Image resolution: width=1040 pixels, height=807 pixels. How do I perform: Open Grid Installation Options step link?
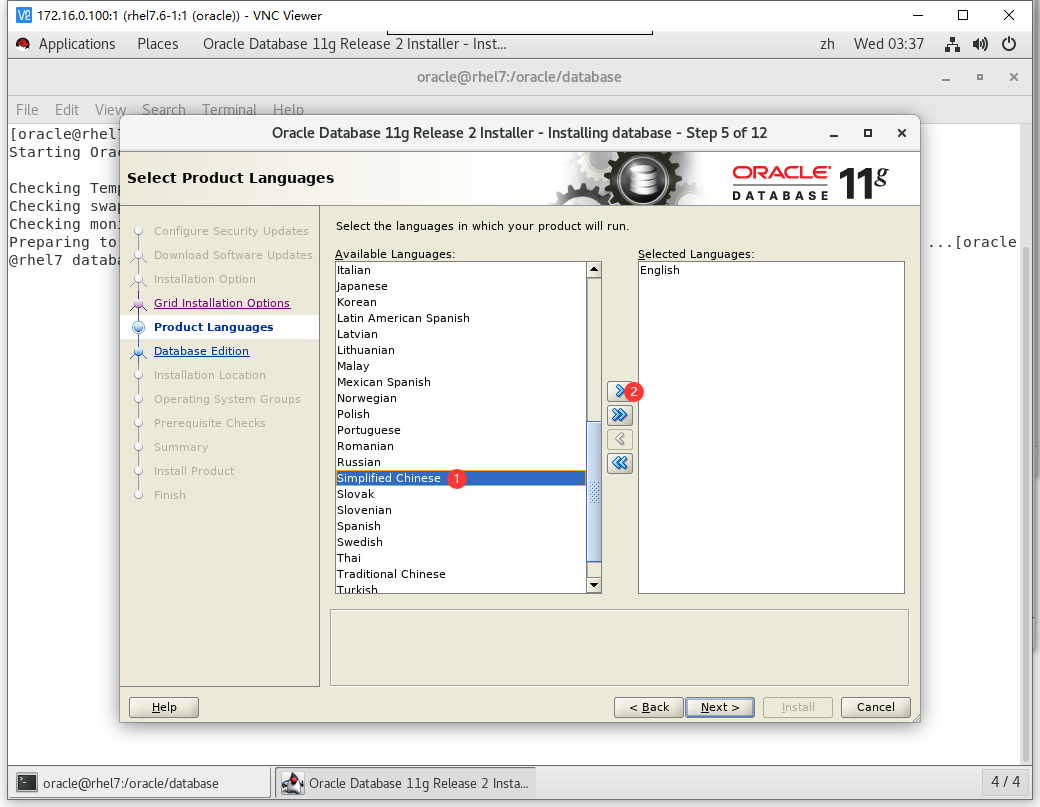pos(222,303)
